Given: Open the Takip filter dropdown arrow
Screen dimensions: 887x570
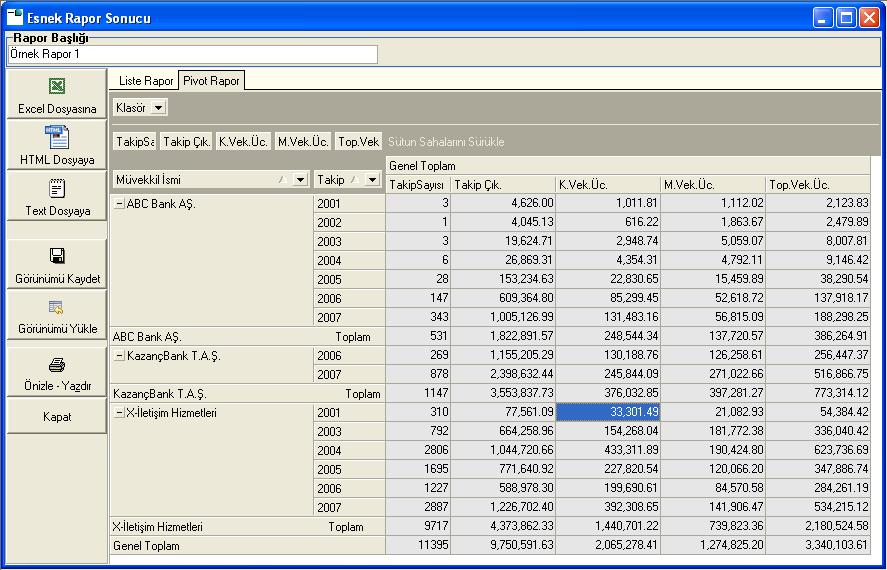Looking at the screenshot, I should point(372,180).
